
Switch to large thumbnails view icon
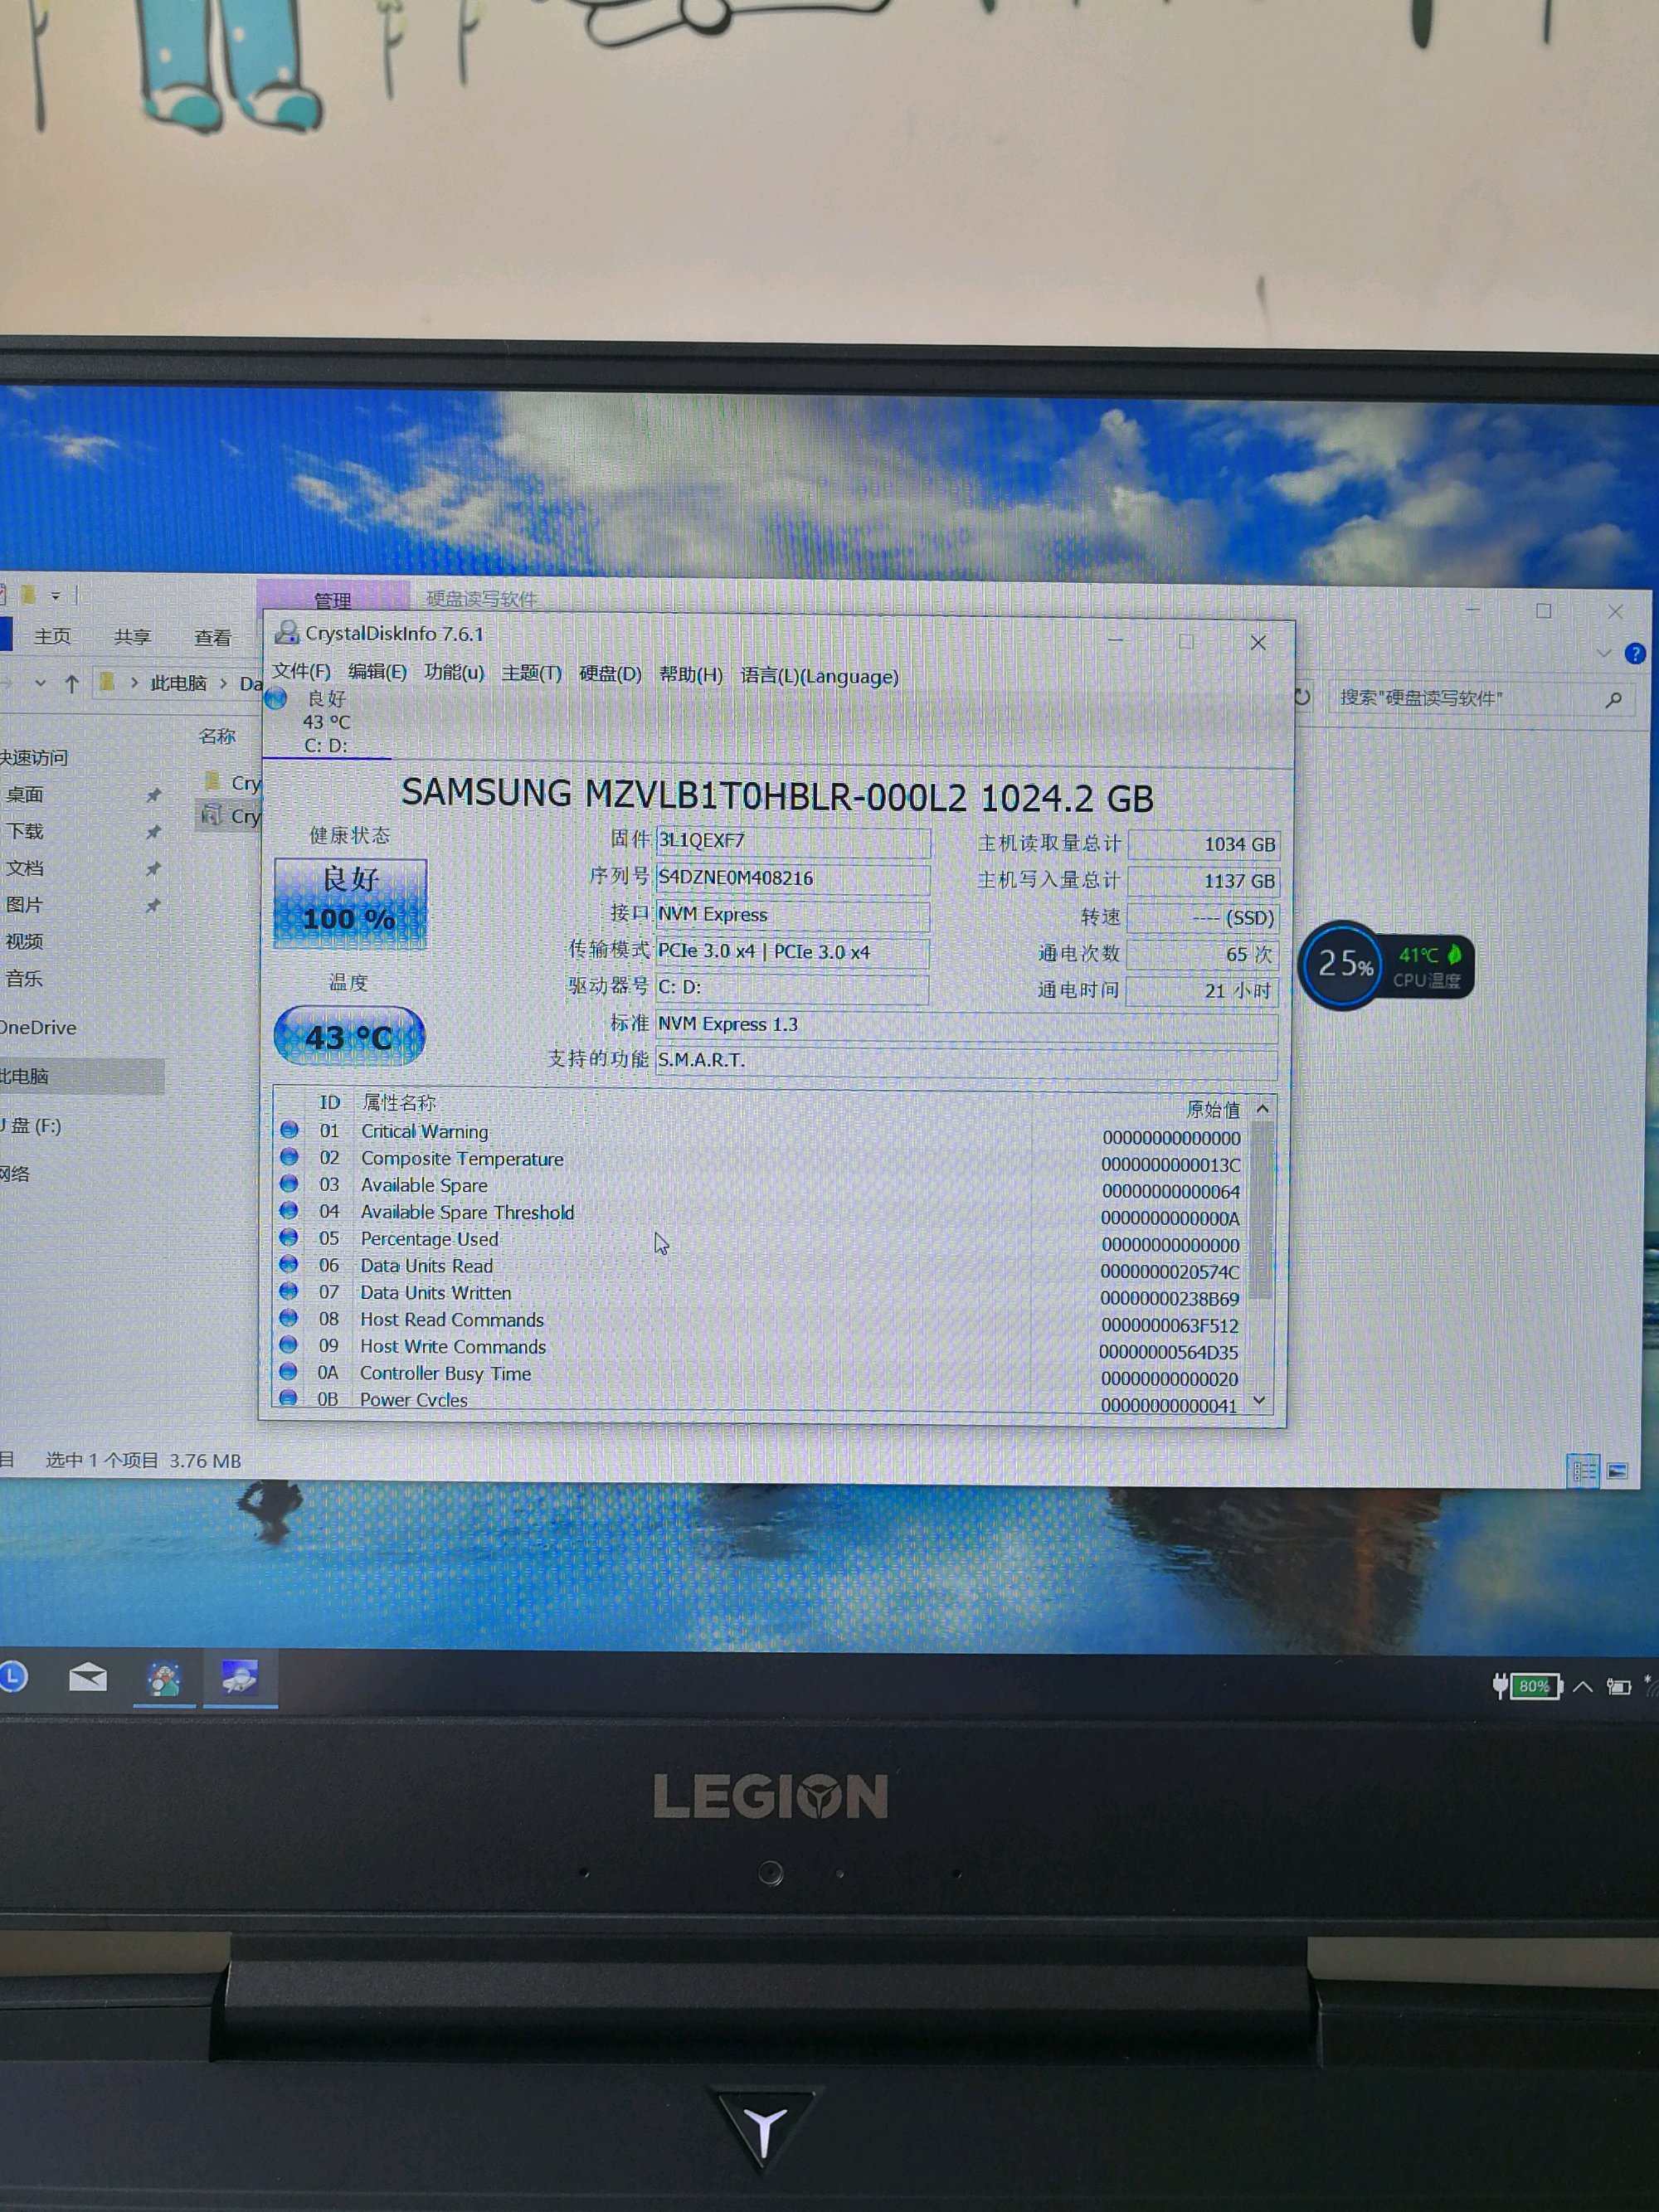tap(1617, 1470)
